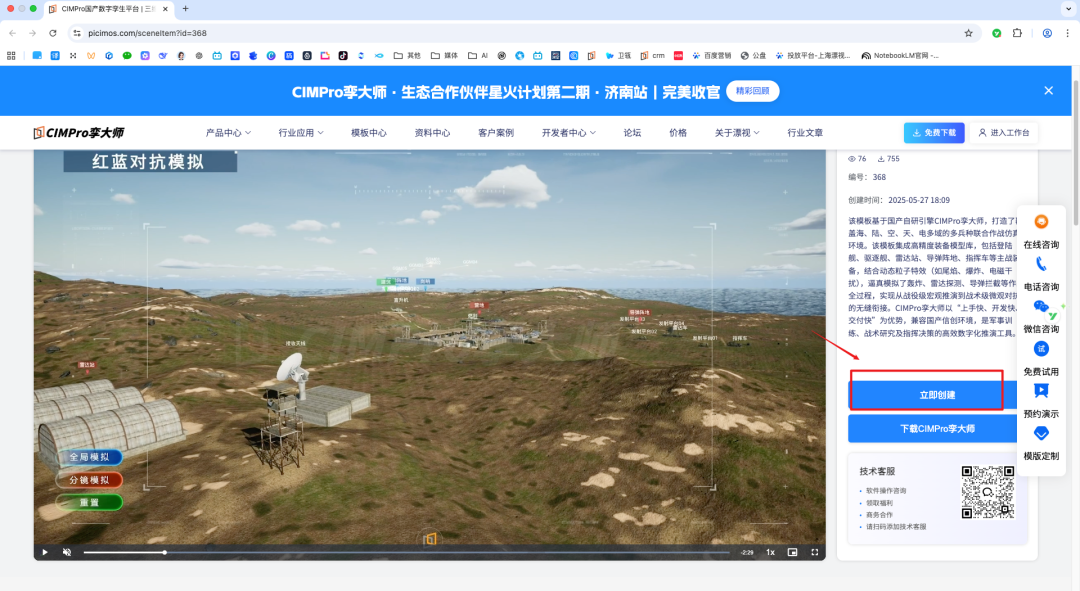Open the 媒体 bookmarks folder
The width and height of the screenshot is (1080, 591).
click(444, 56)
